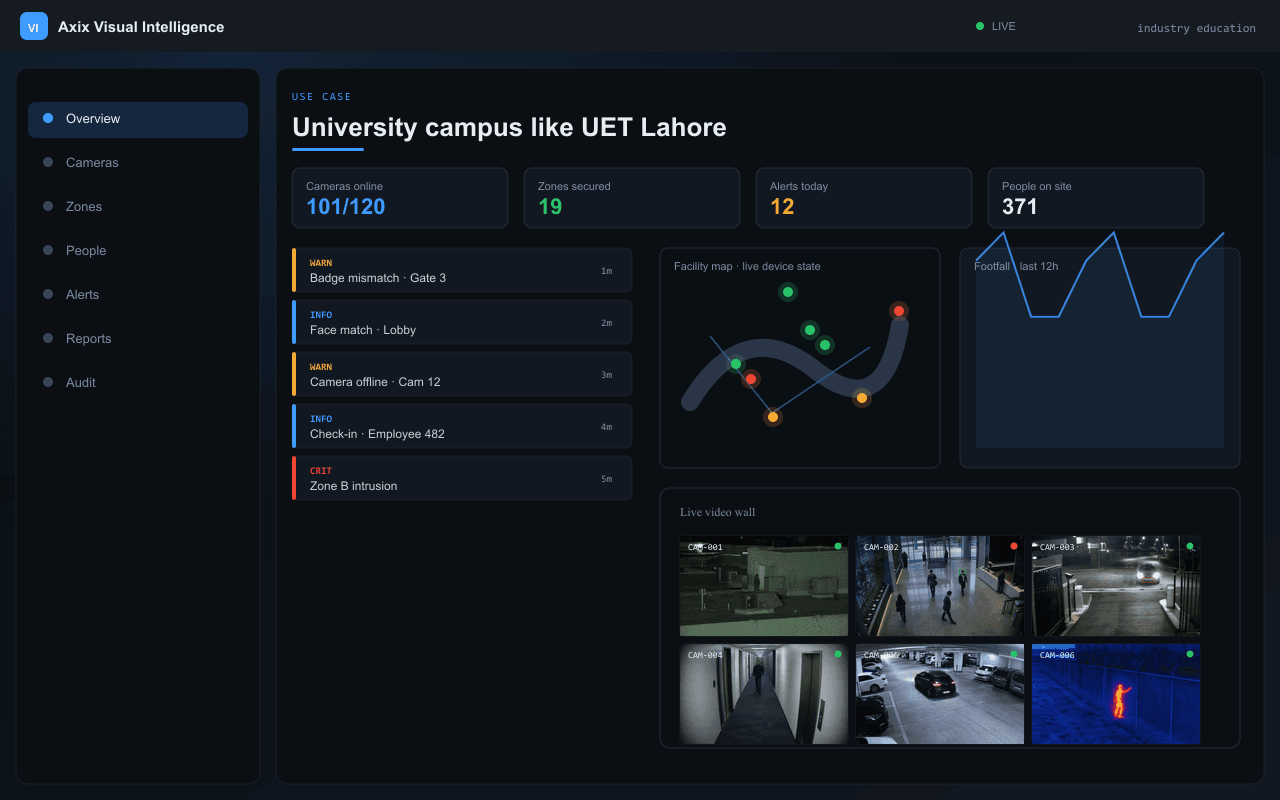Open the Alerts page

click(138, 295)
